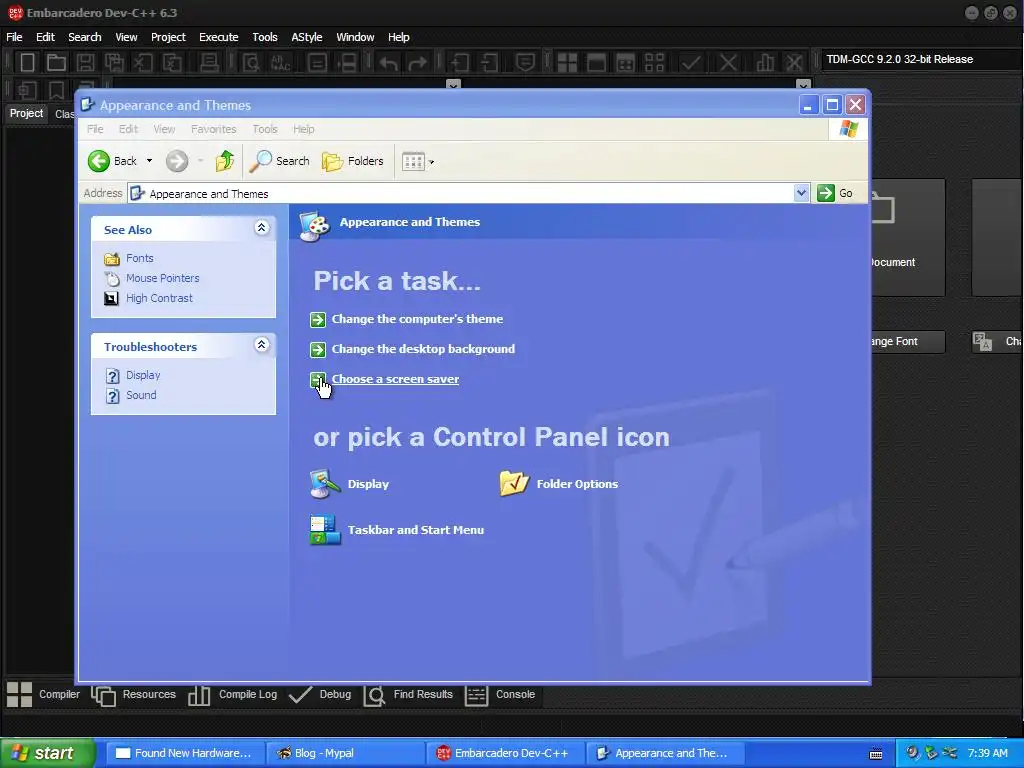Click the Address field showing Appearance and Themes

[x=460, y=194]
